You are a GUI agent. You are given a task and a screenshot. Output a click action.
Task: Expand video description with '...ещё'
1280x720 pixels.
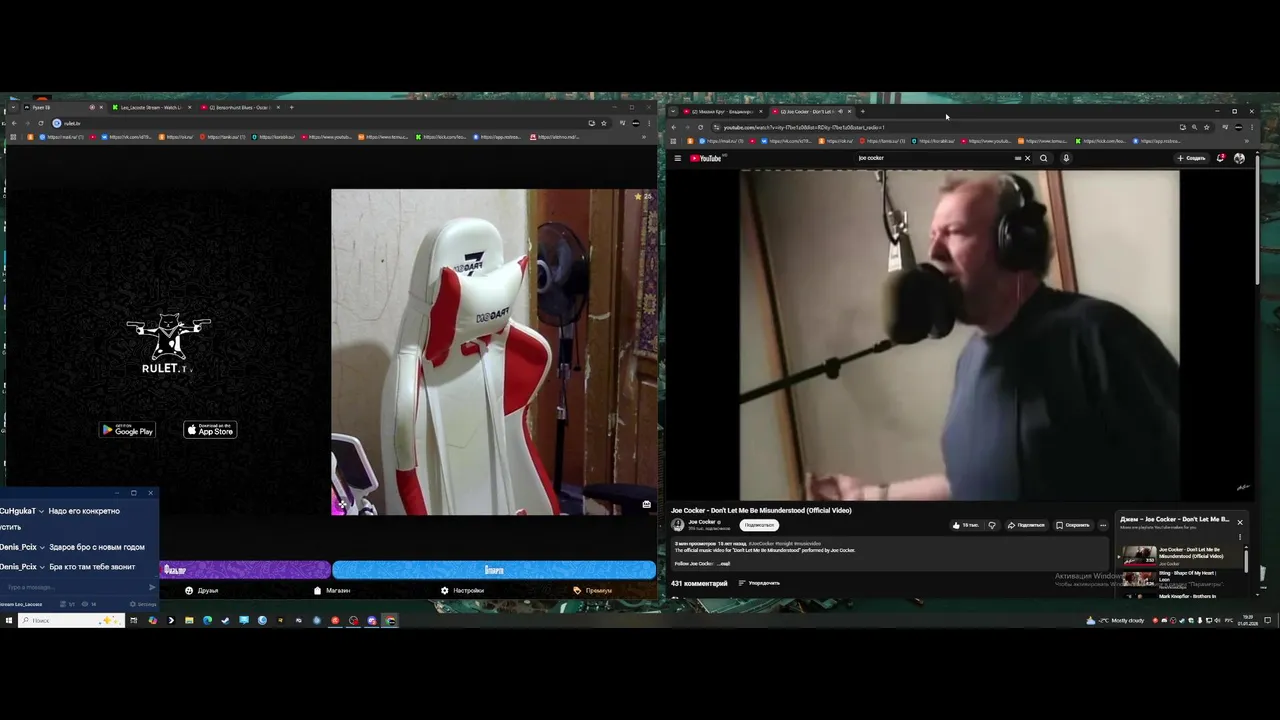pyautogui.click(x=723, y=564)
